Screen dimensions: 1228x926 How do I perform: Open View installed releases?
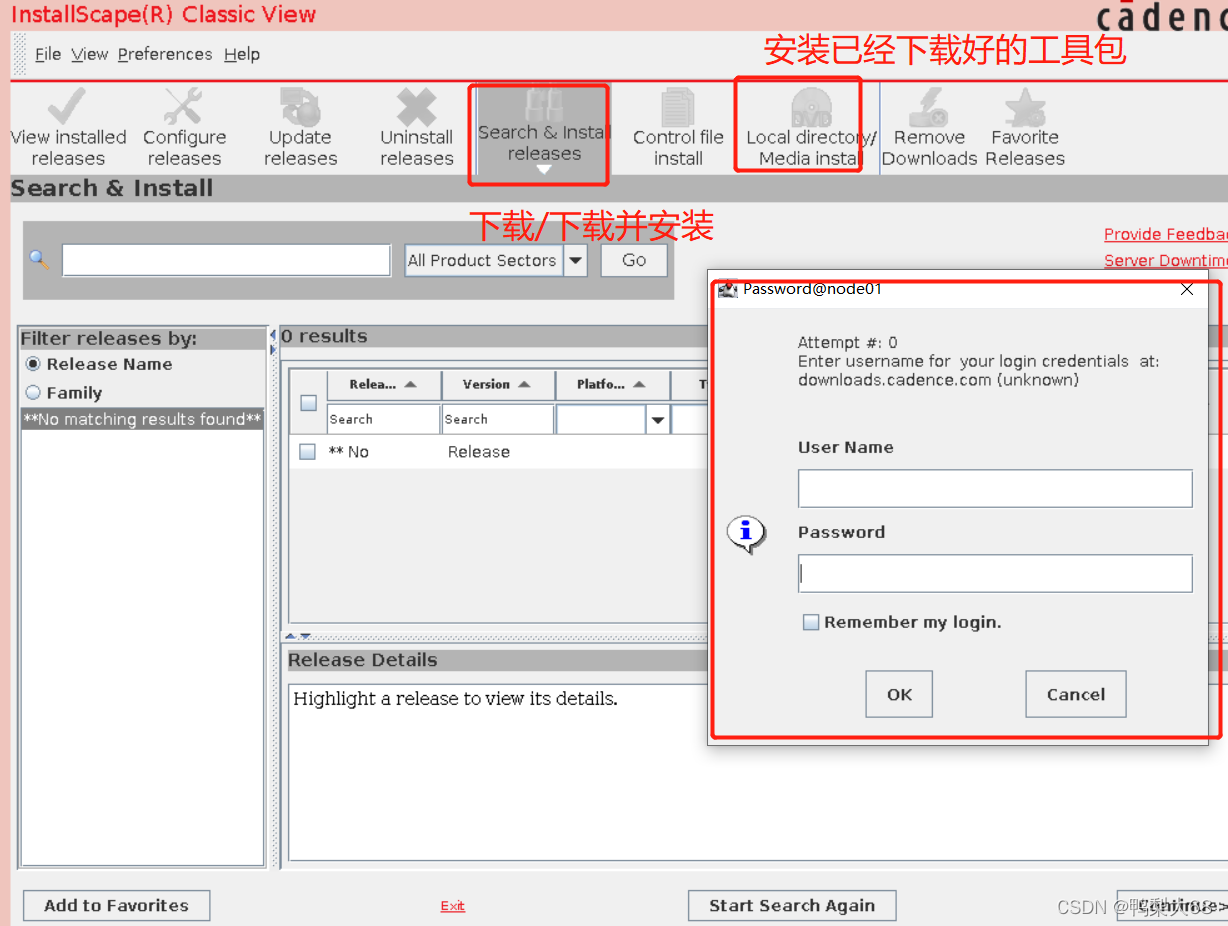click(67, 127)
